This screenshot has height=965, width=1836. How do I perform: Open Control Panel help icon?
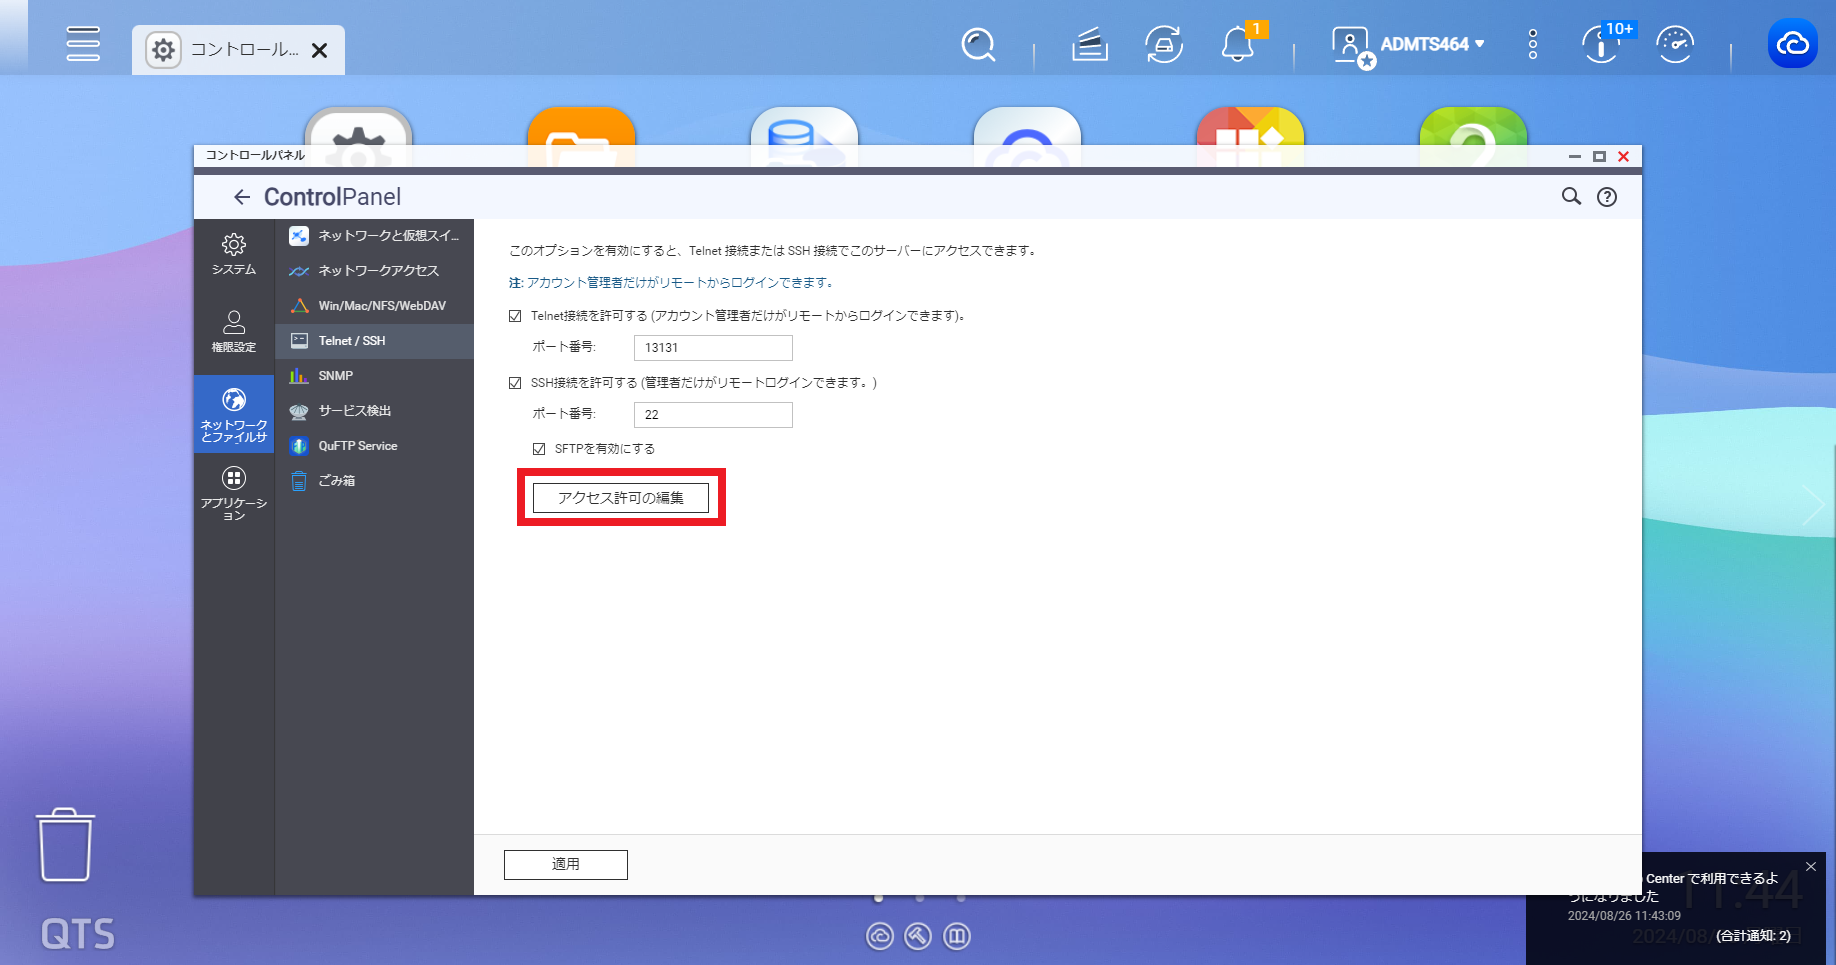pyautogui.click(x=1607, y=197)
